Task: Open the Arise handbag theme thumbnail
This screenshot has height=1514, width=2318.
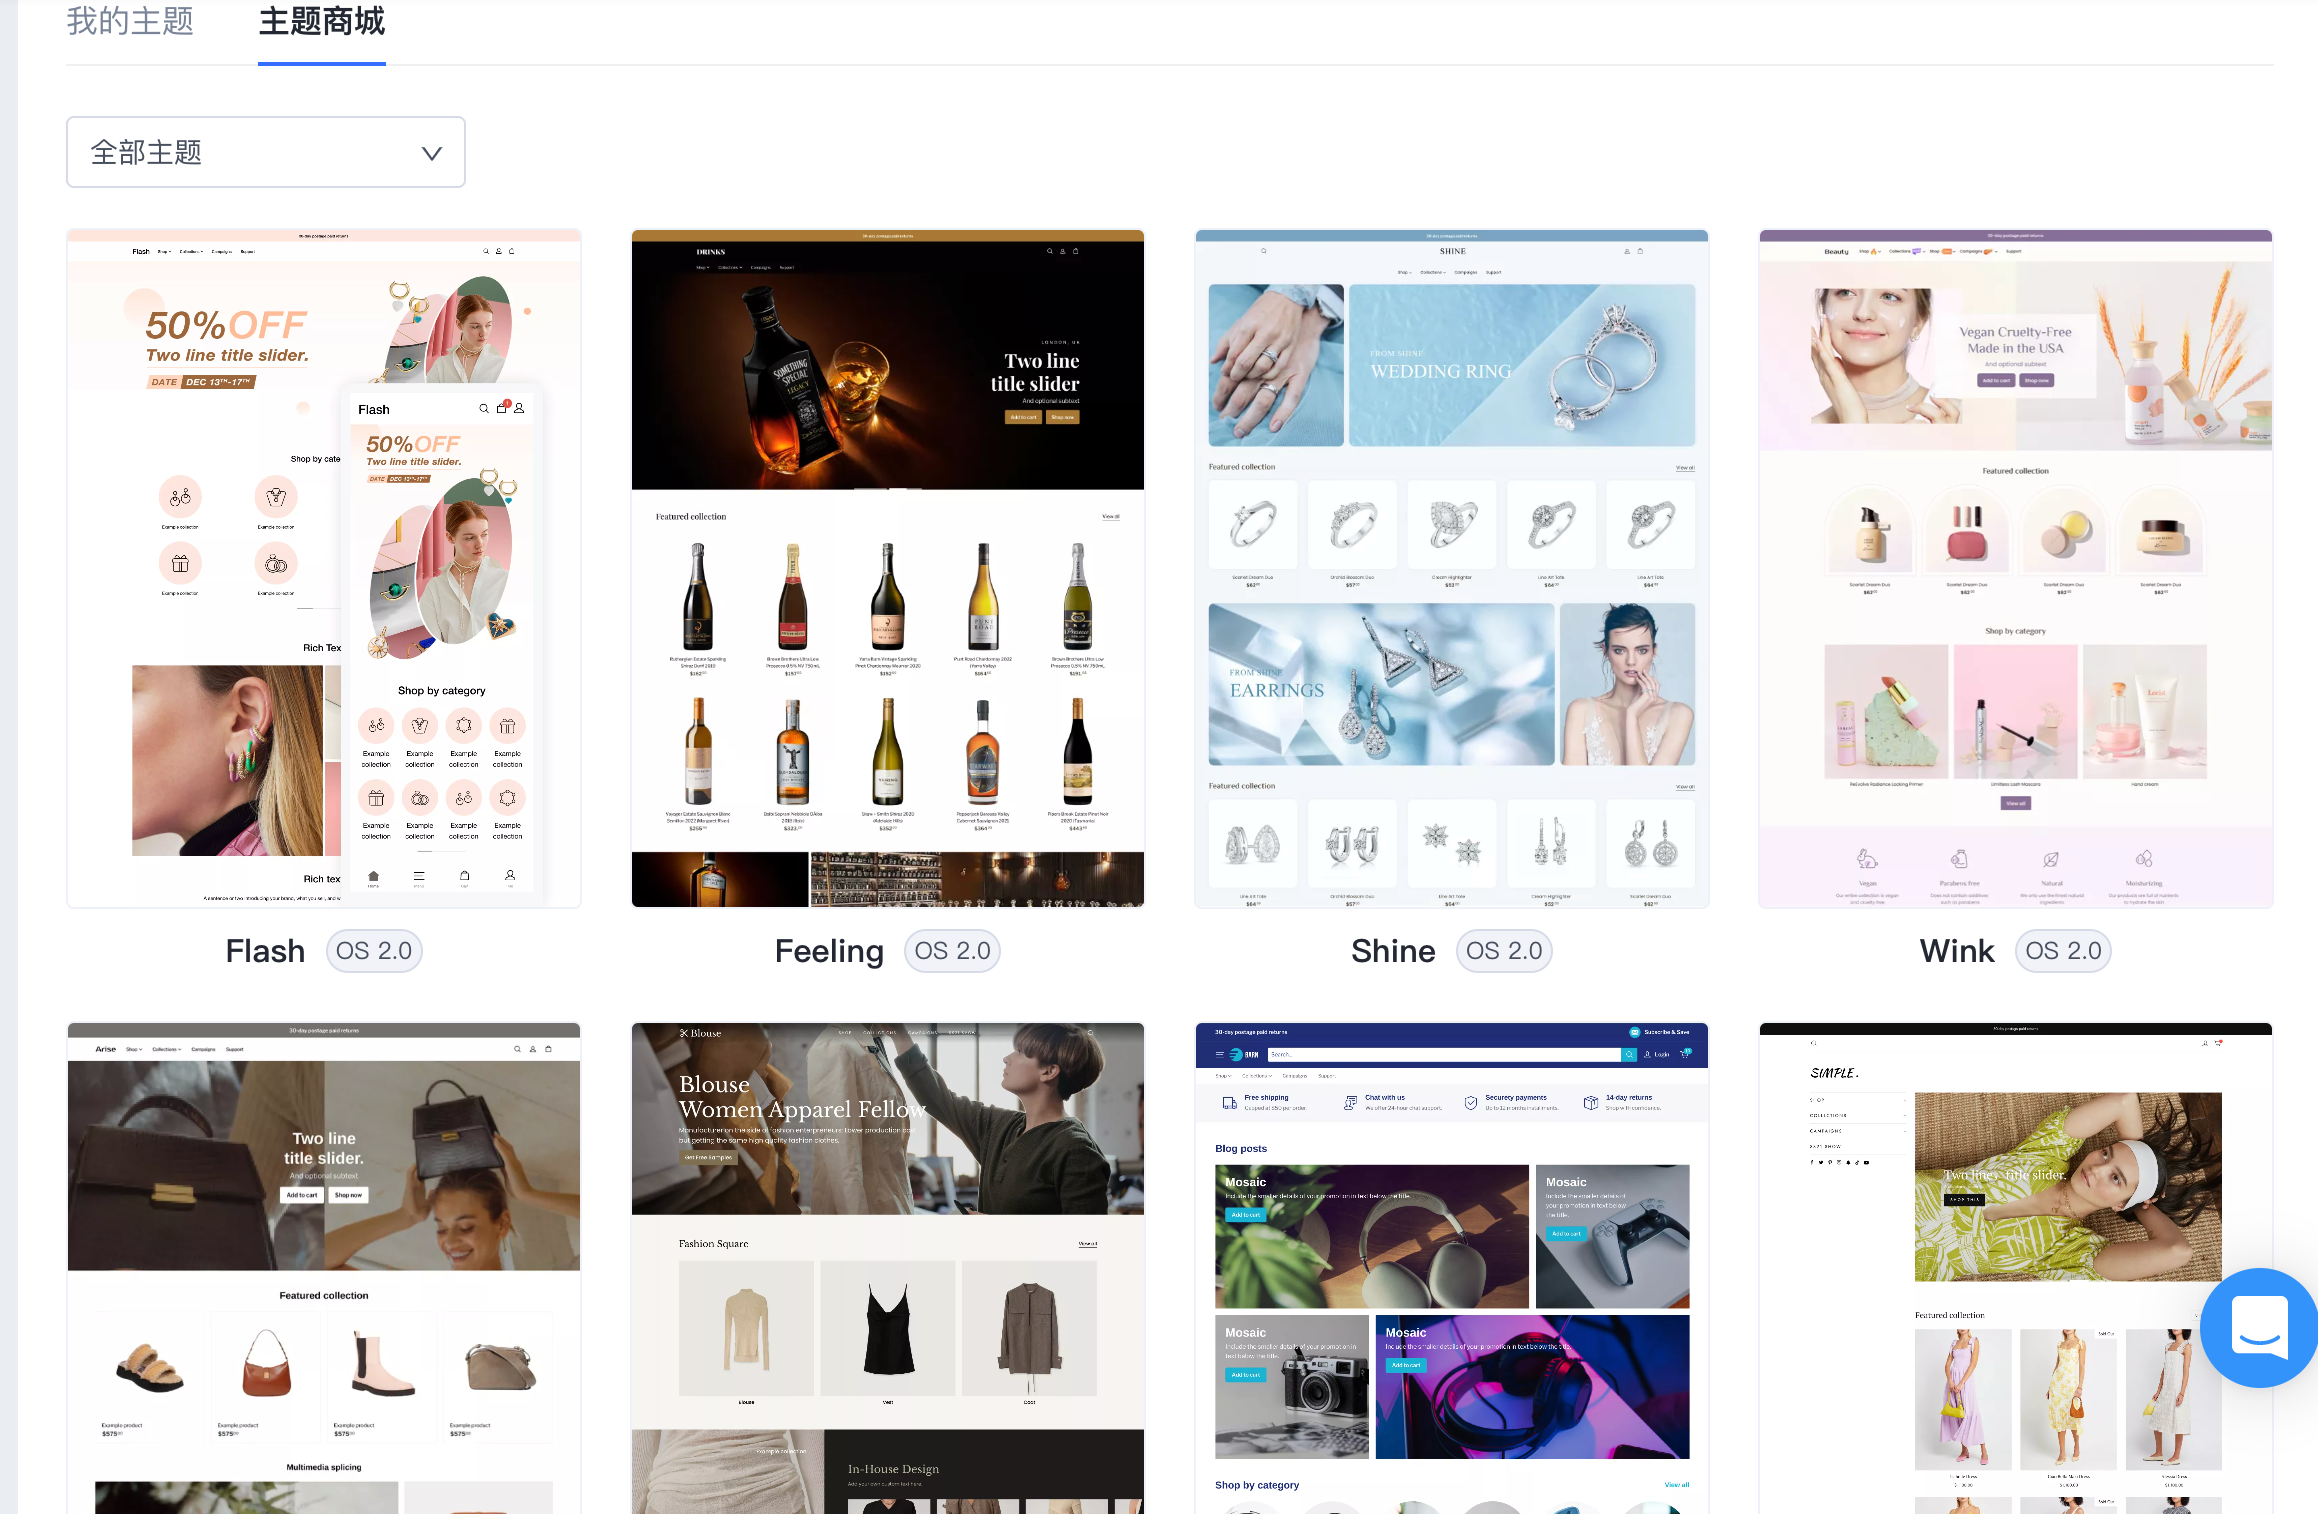Action: (323, 1268)
